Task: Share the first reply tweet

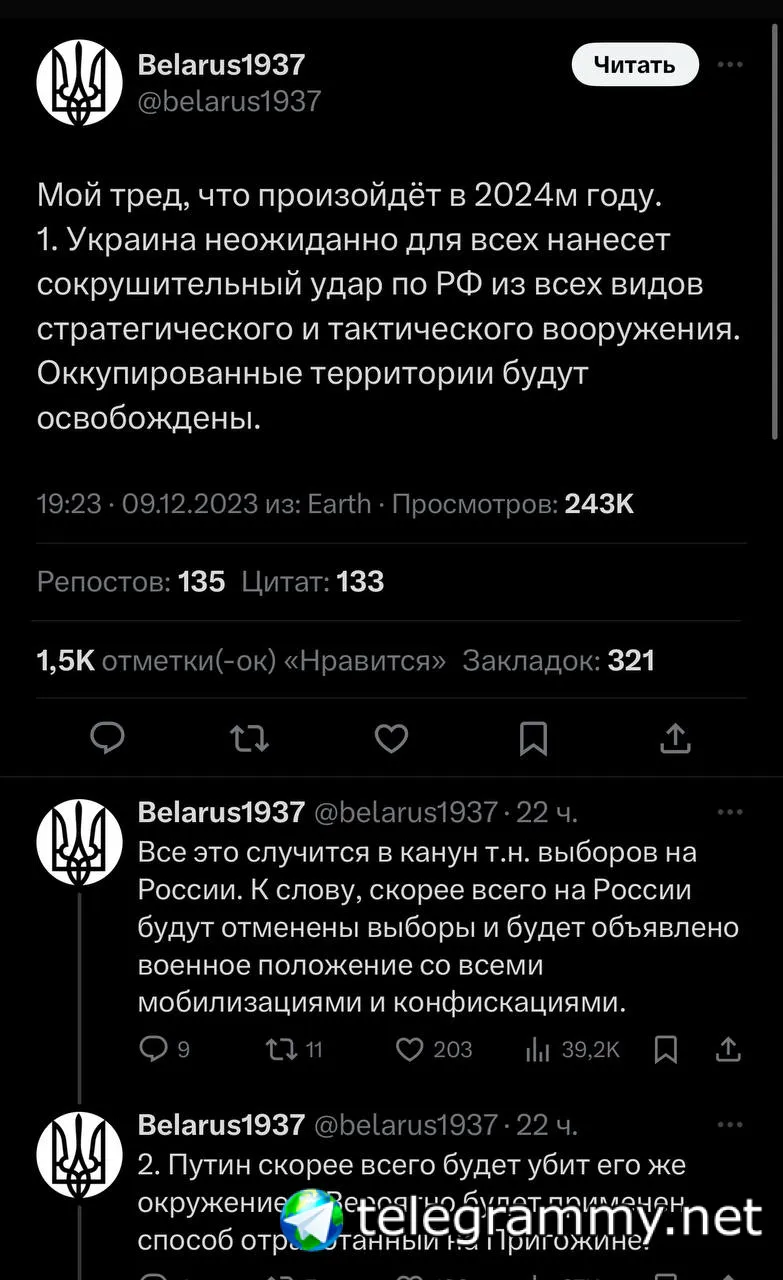Action: tap(730, 1049)
